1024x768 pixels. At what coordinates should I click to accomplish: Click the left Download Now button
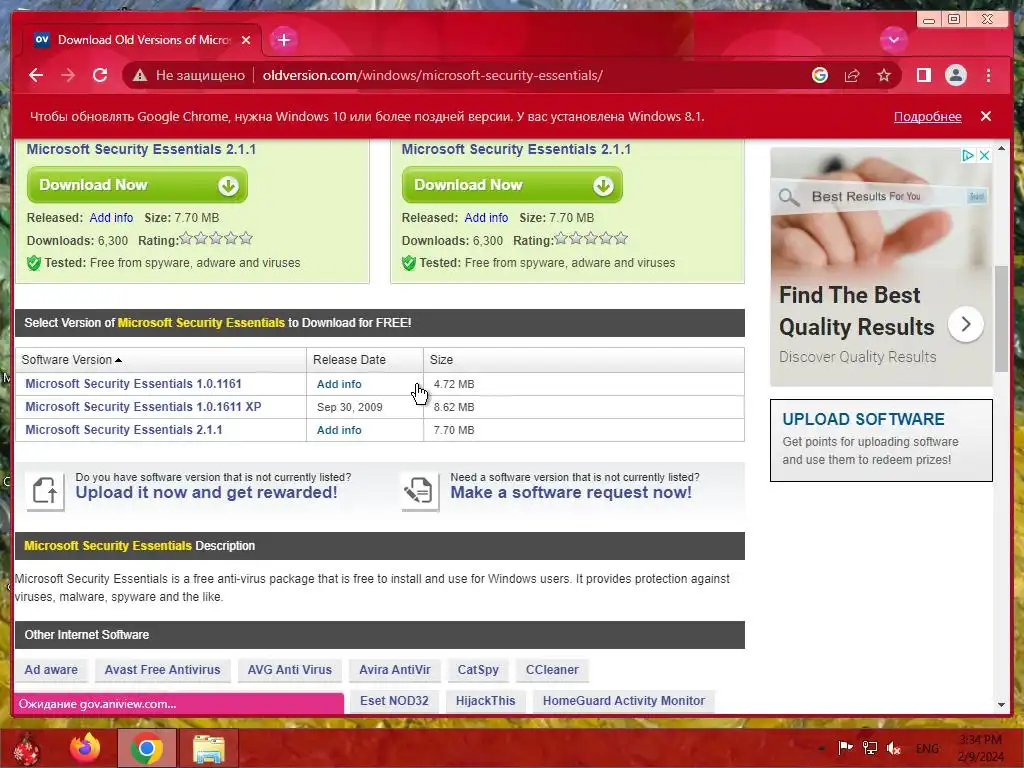pyautogui.click(x=137, y=185)
